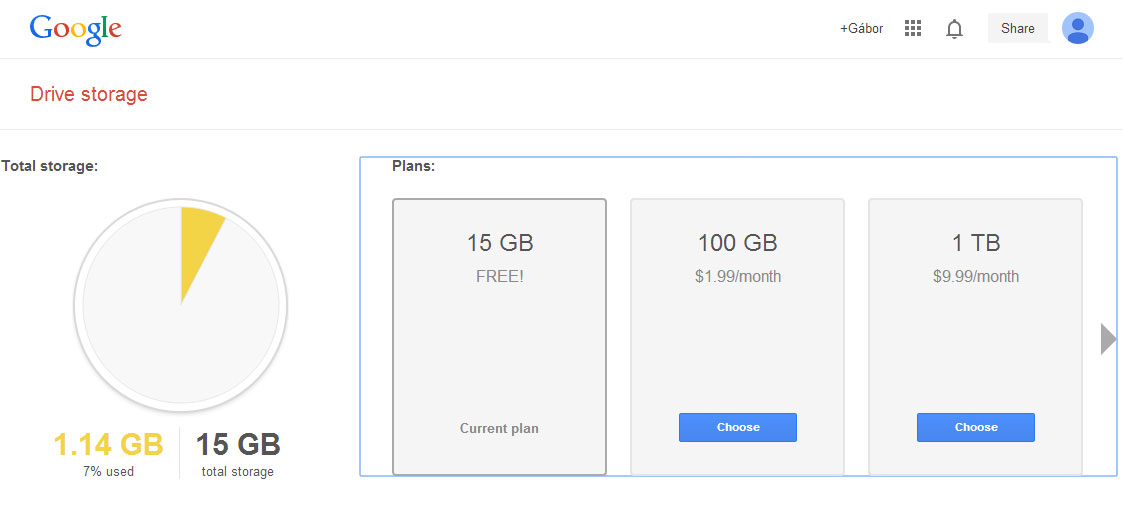Open the notifications bell
The width and height of the screenshot is (1123, 508).
coord(954,29)
